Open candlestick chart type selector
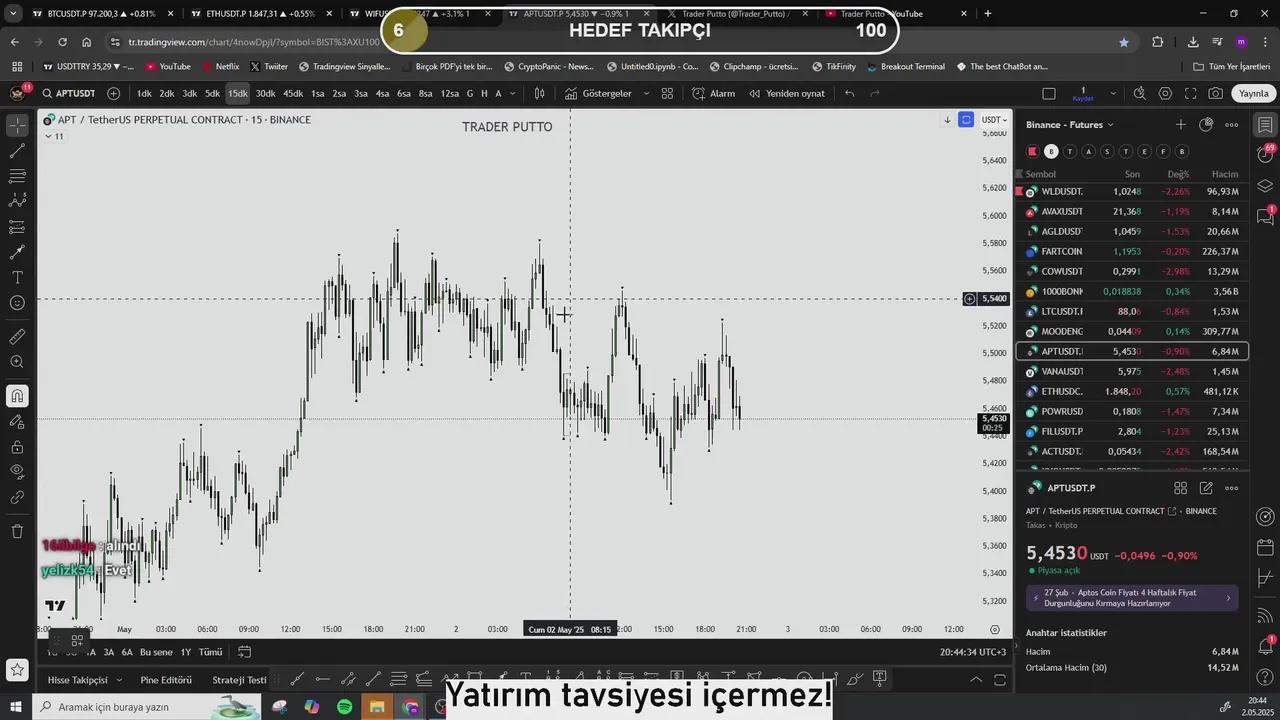Screen dimensions: 1280x720 coord(539,93)
